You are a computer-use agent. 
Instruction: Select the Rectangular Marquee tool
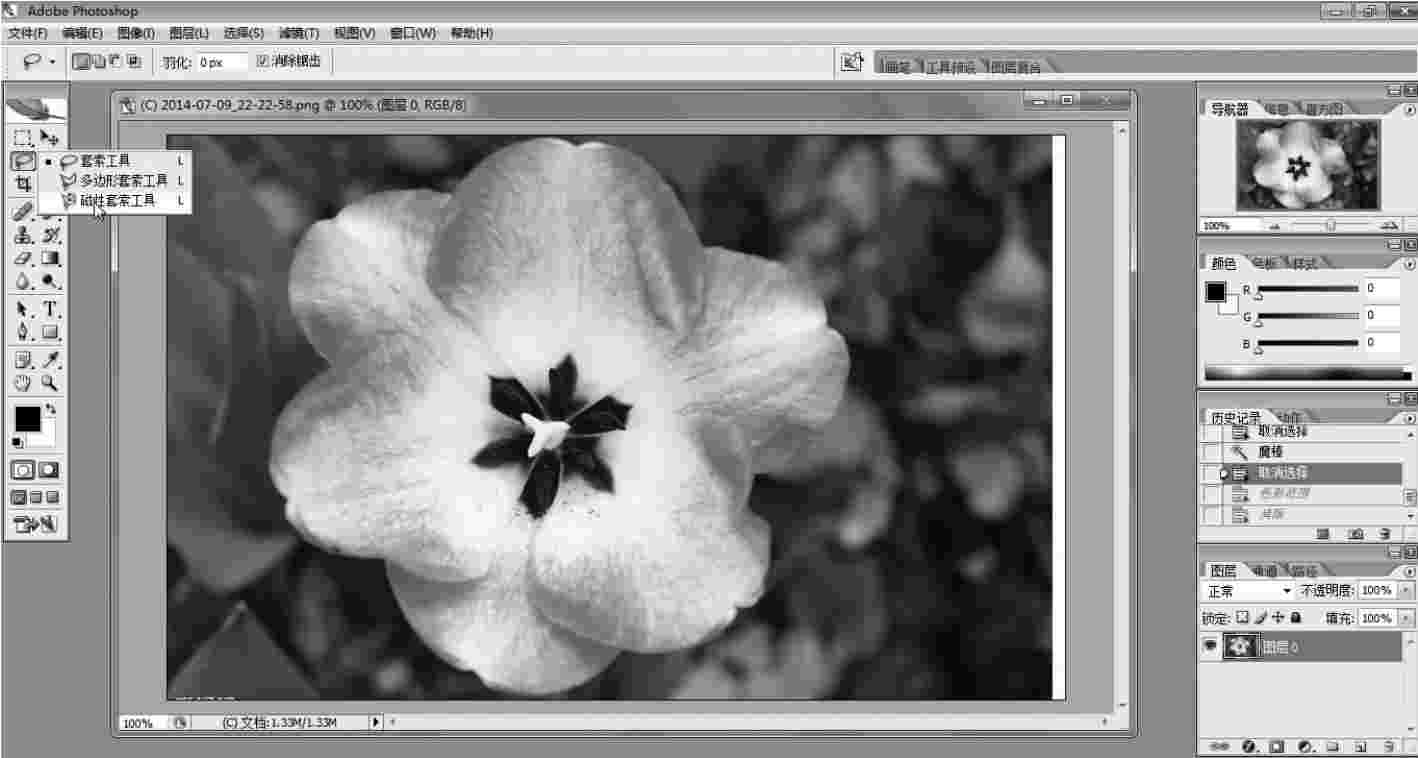click(22, 137)
